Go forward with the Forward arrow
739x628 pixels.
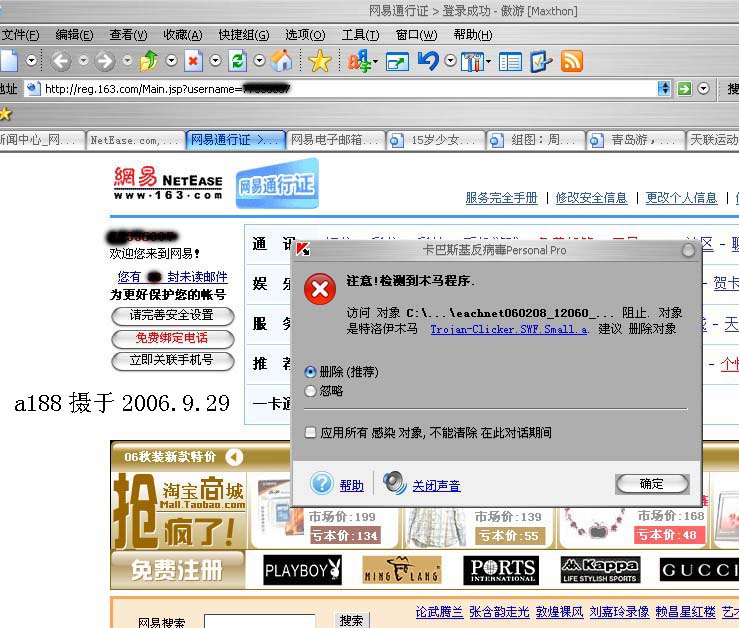(x=105, y=61)
